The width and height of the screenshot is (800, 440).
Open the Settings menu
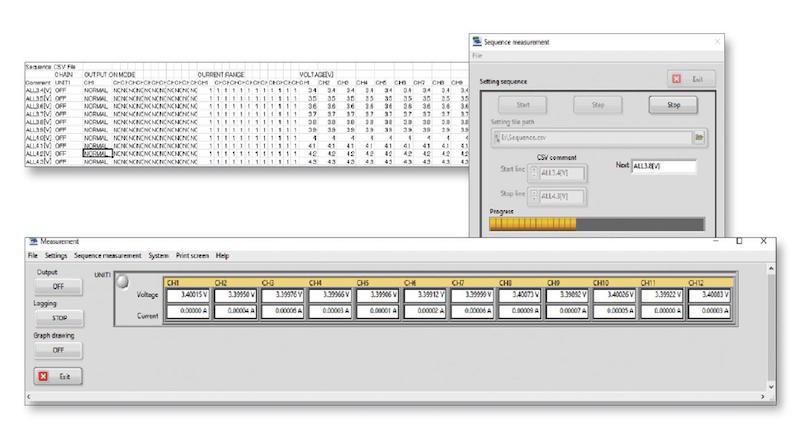click(x=56, y=256)
